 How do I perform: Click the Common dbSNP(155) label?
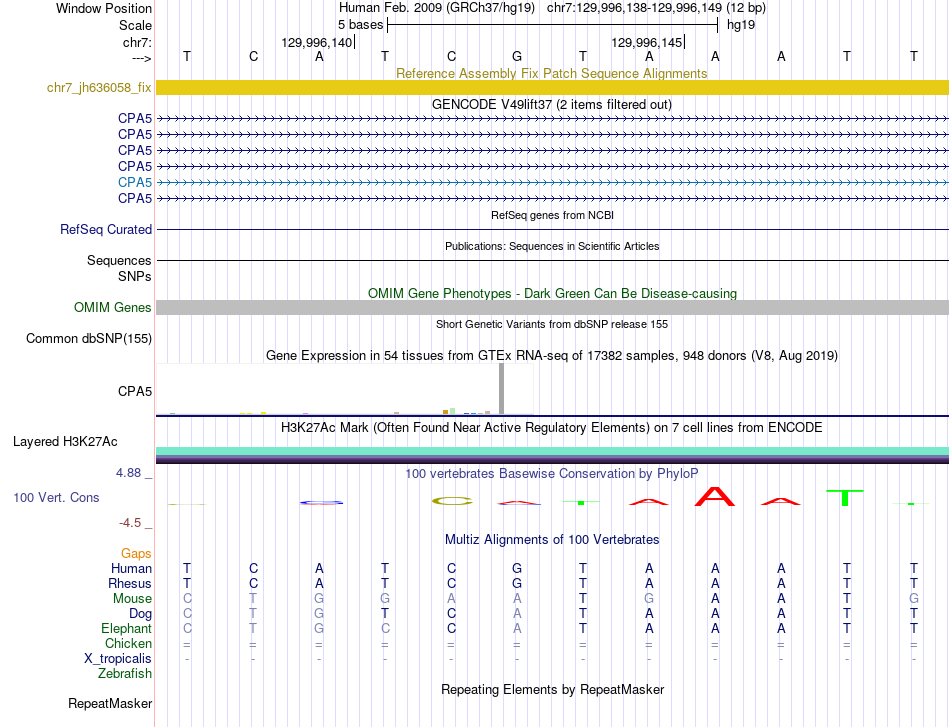coord(88,339)
